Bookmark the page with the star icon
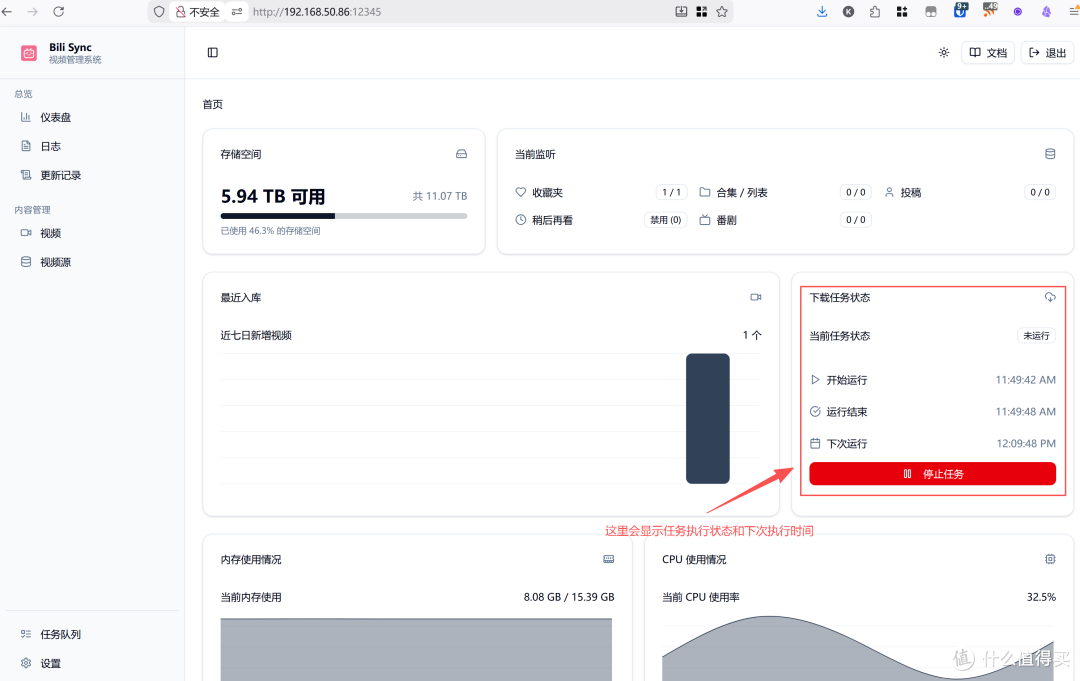This screenshot has height=681, width=1080. coord(722,12)
